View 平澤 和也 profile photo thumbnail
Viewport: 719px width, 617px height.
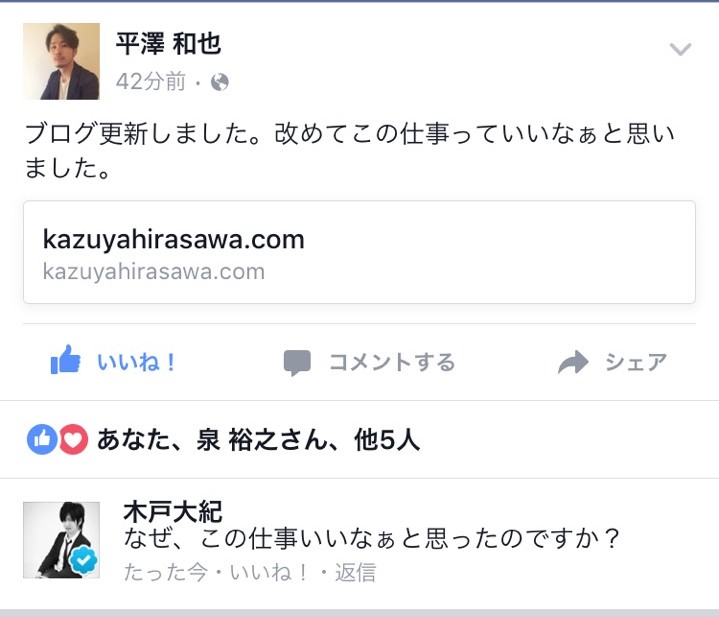click(61, 61)
